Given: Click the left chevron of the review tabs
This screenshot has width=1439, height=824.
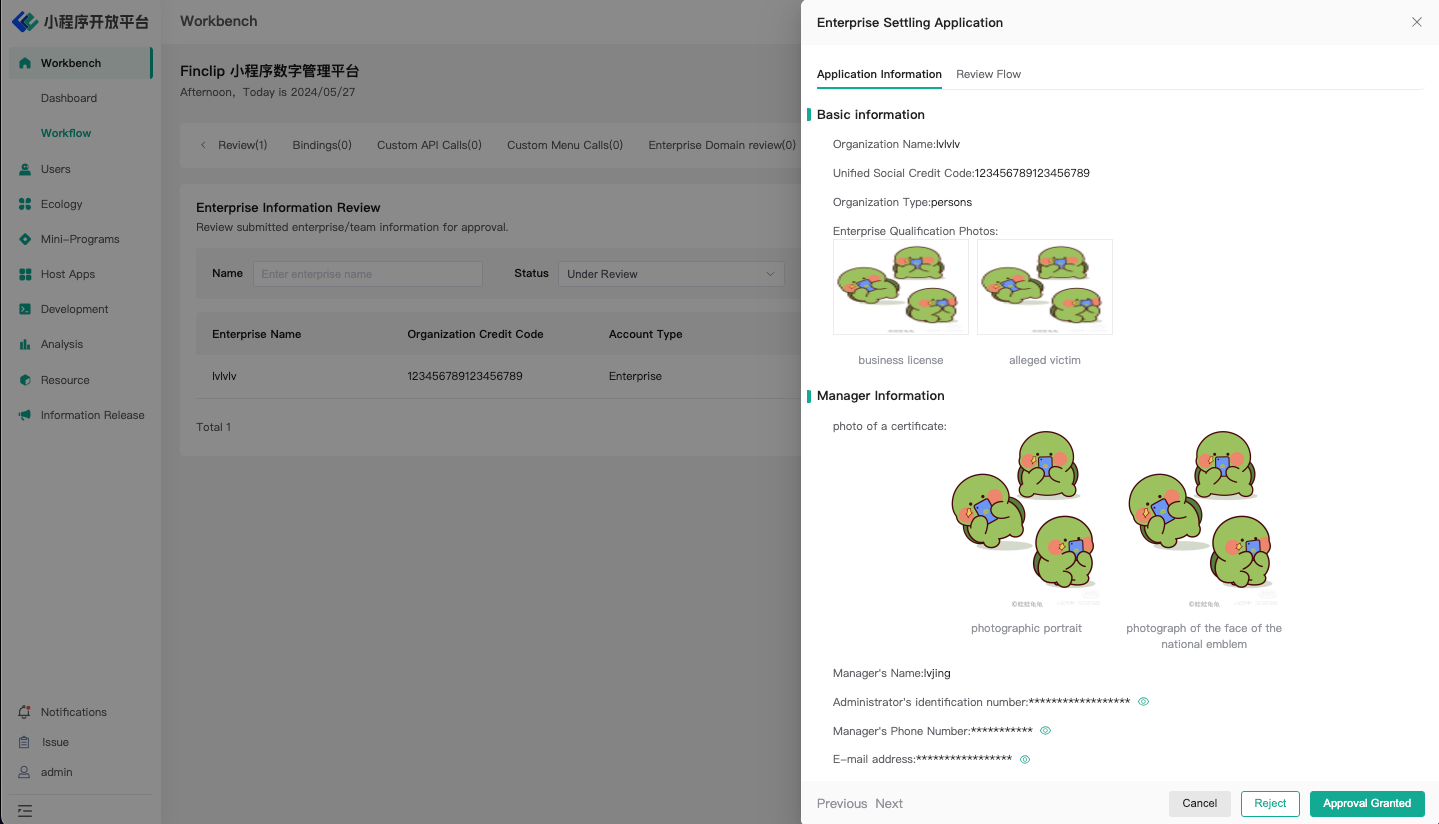Looking at the screenshot, I should click(203, 145).
